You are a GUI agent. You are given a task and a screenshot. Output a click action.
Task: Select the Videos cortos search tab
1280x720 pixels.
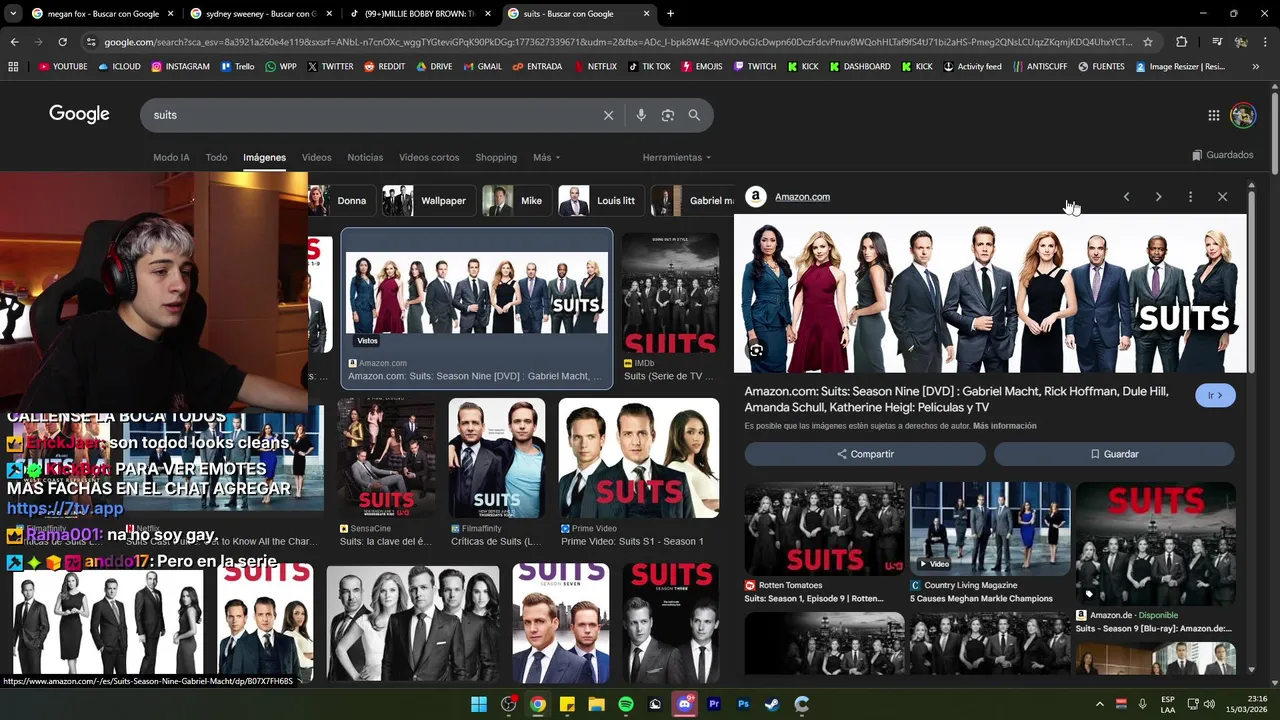click(x=429, y=157)
